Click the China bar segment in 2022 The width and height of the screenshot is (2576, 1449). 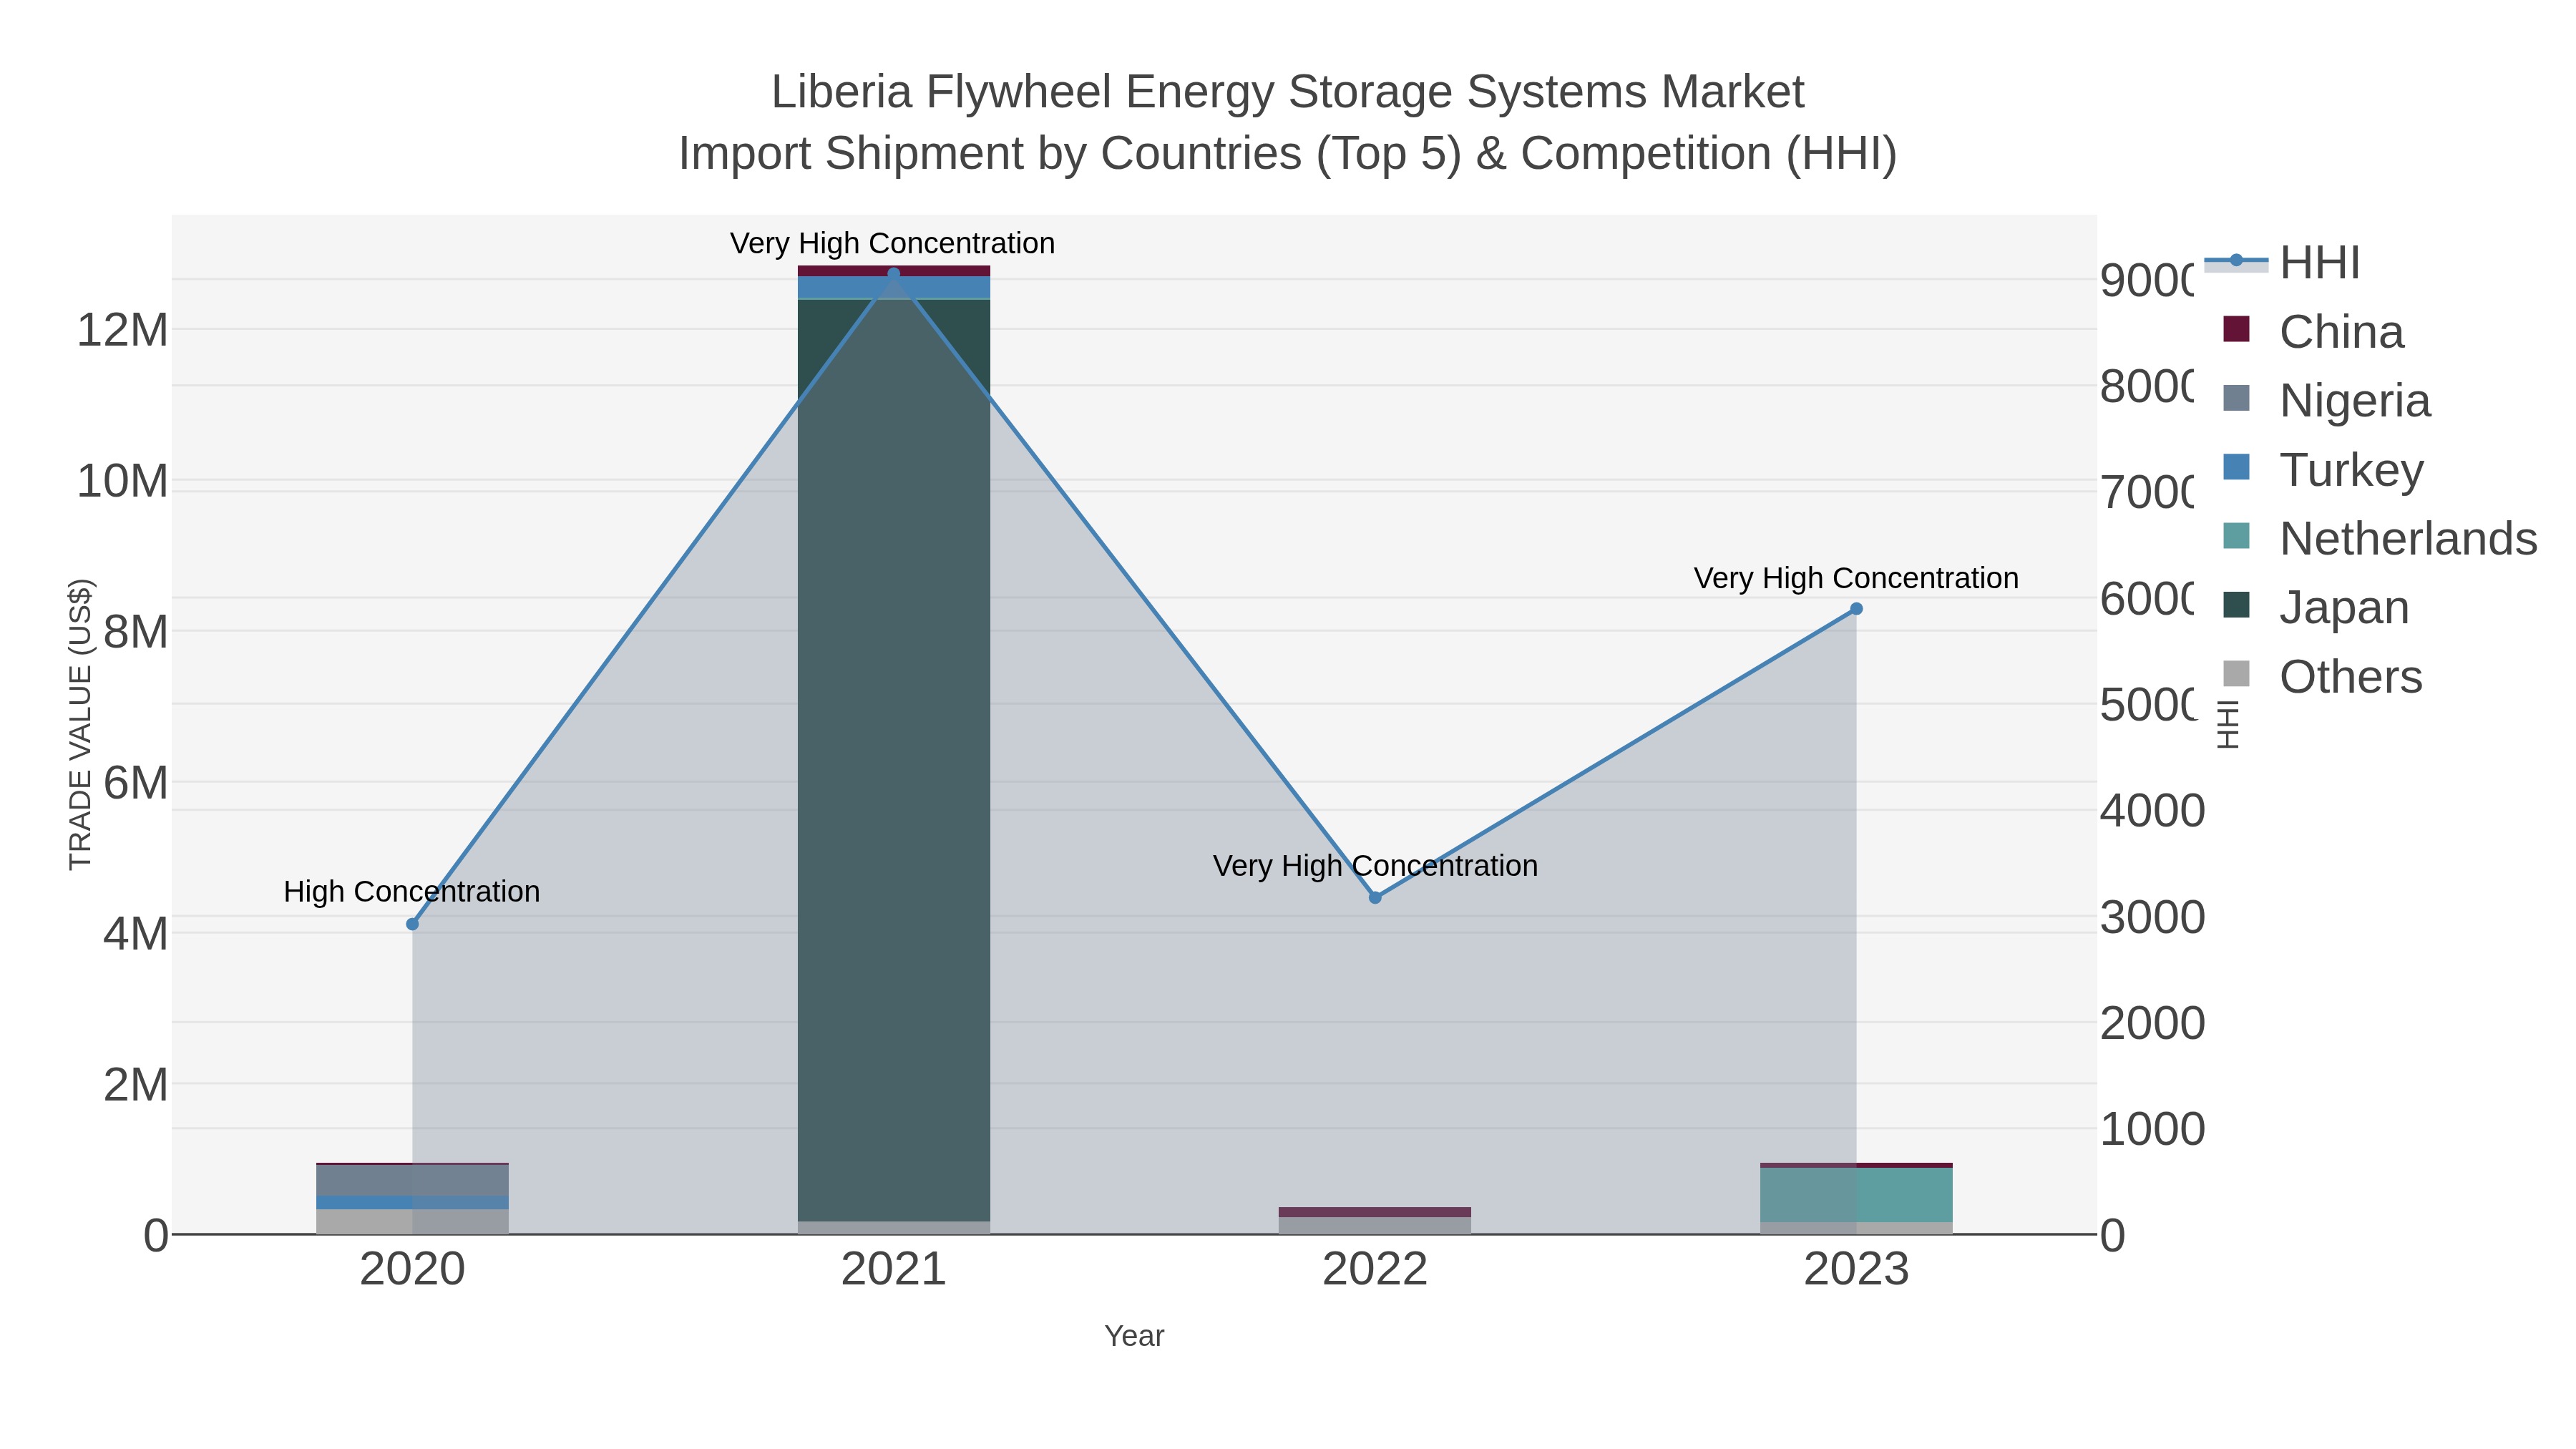[1375, 1212]
